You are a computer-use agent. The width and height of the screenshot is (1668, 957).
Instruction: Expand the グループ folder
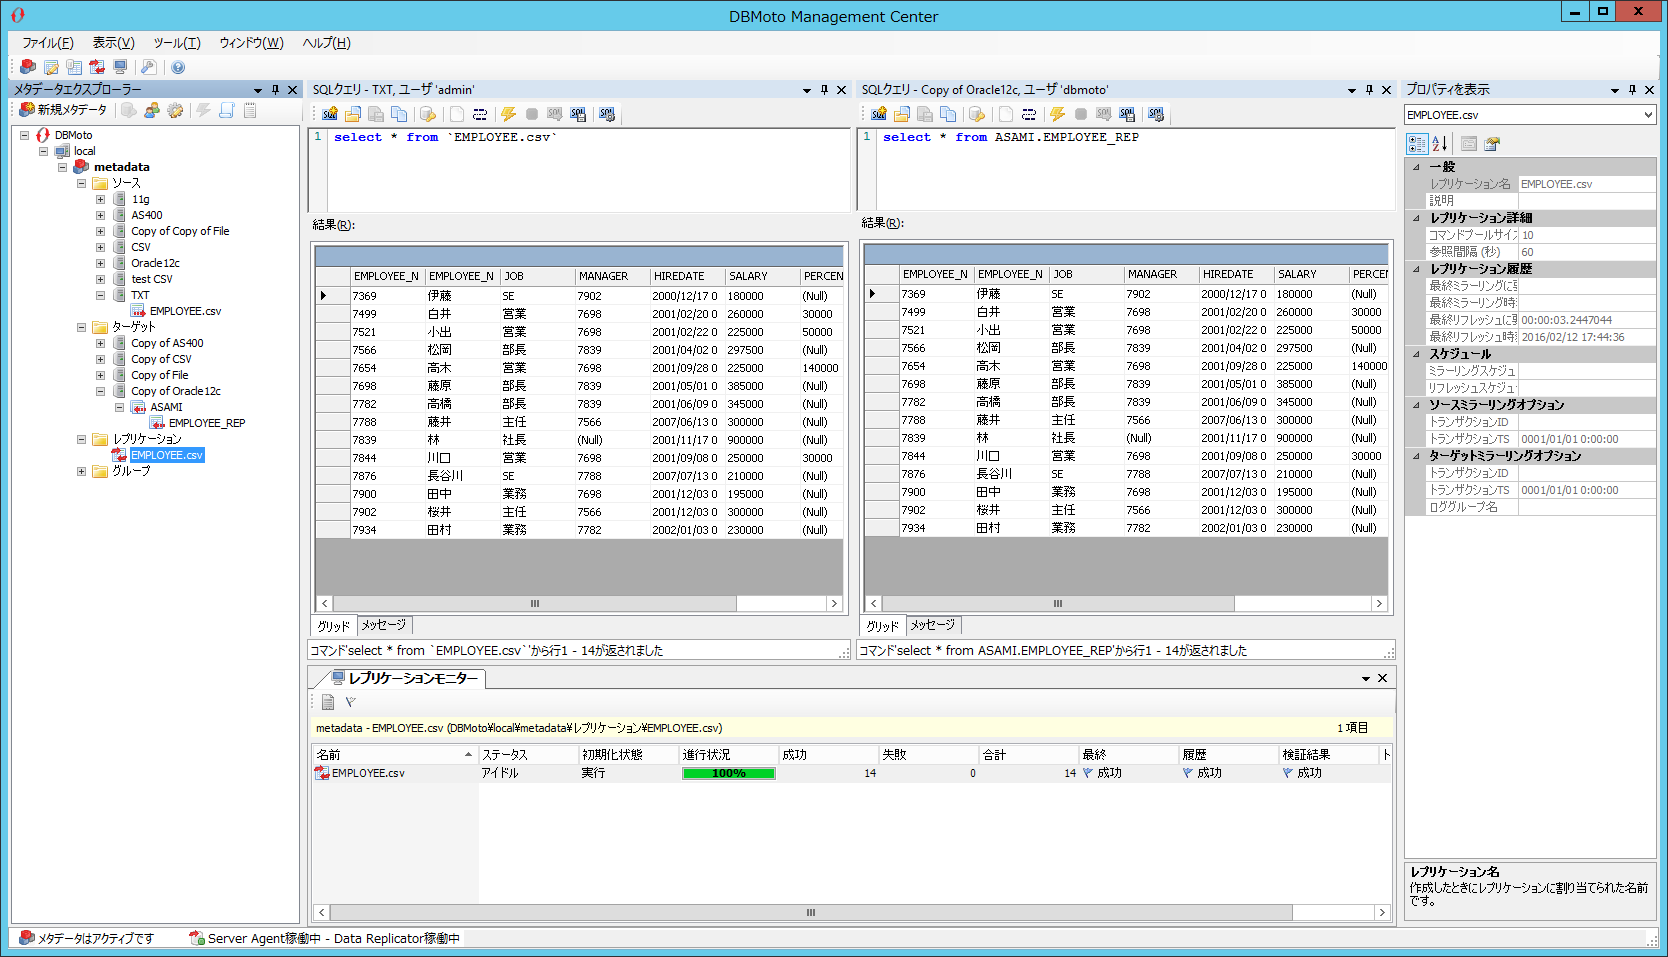(81, 471)
